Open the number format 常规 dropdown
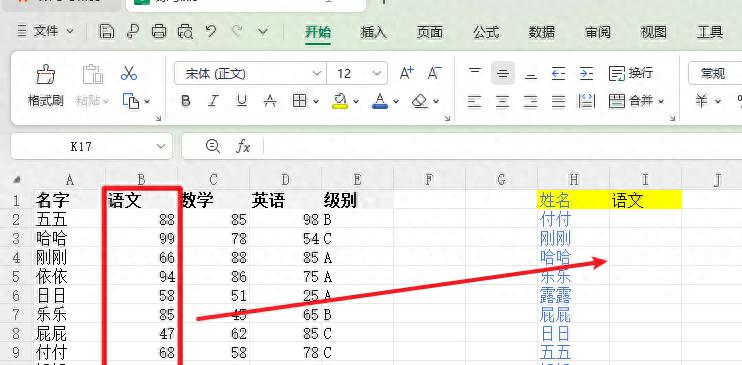The width and height of the screenshot is (742, 365). 715,73
